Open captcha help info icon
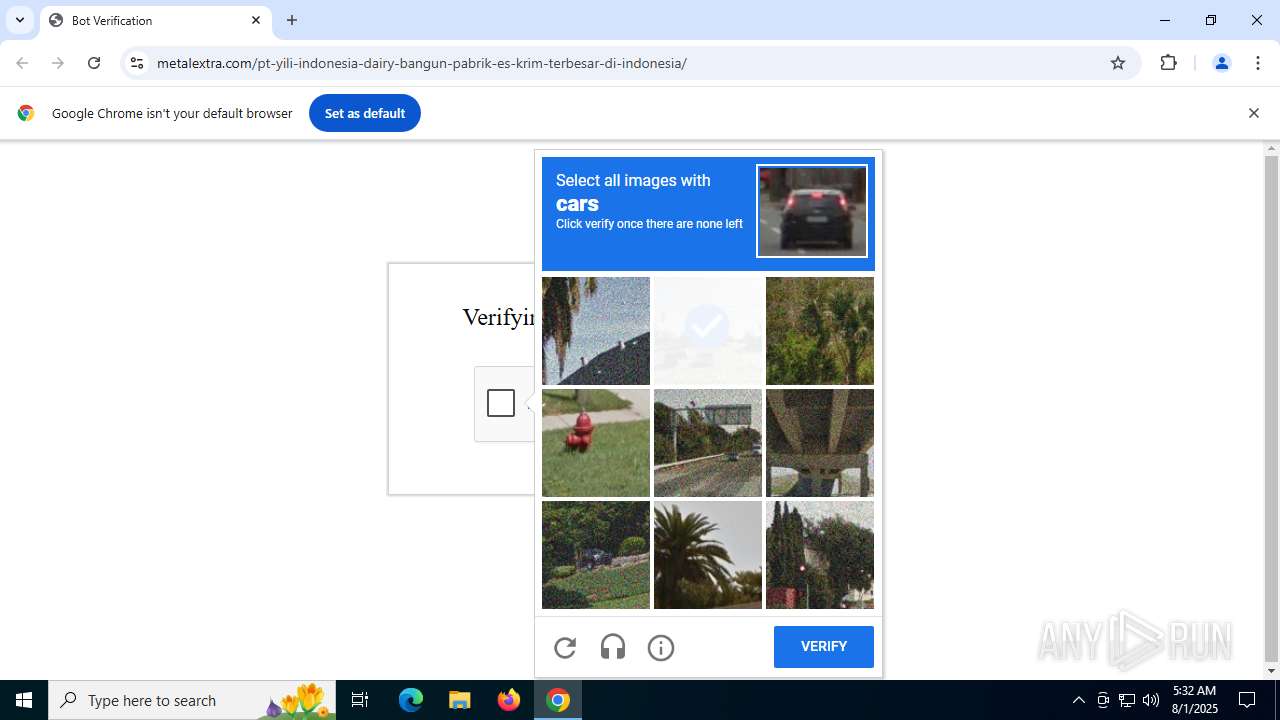 (661, 648)
